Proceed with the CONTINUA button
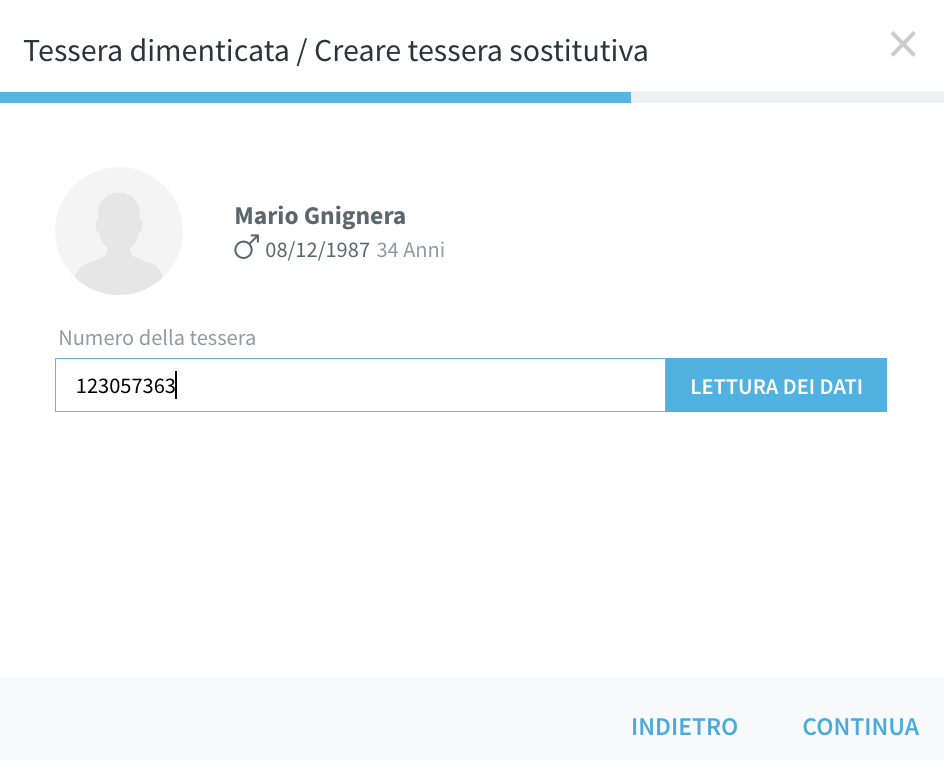Viewport: 944px width, 760px height. coord(861,727)
